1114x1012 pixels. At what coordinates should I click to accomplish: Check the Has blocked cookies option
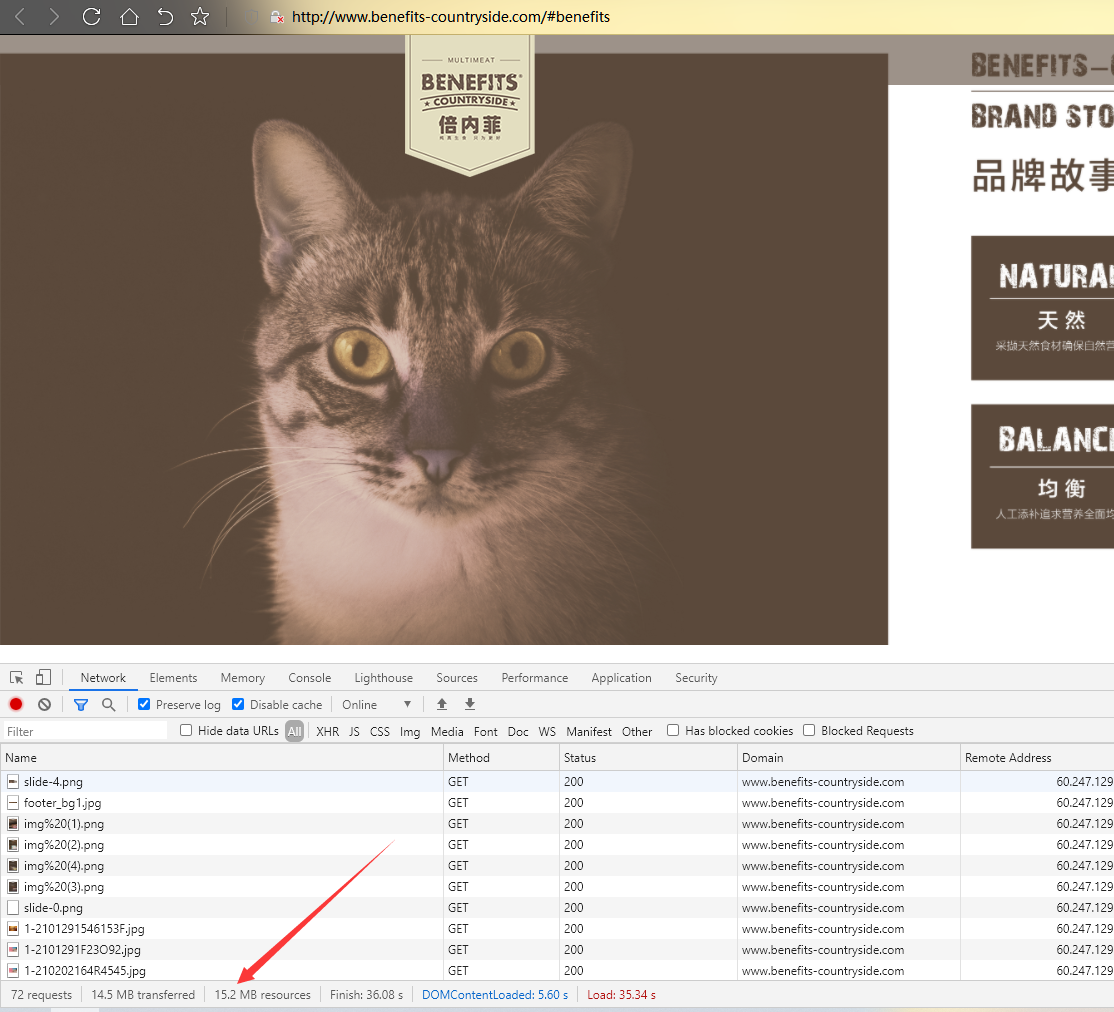click(x=673, y=730)
